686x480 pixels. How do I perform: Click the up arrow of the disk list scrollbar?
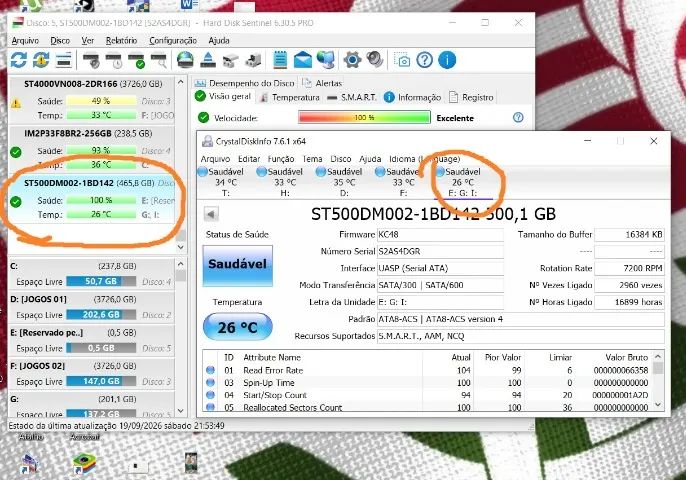click(181, 82)
